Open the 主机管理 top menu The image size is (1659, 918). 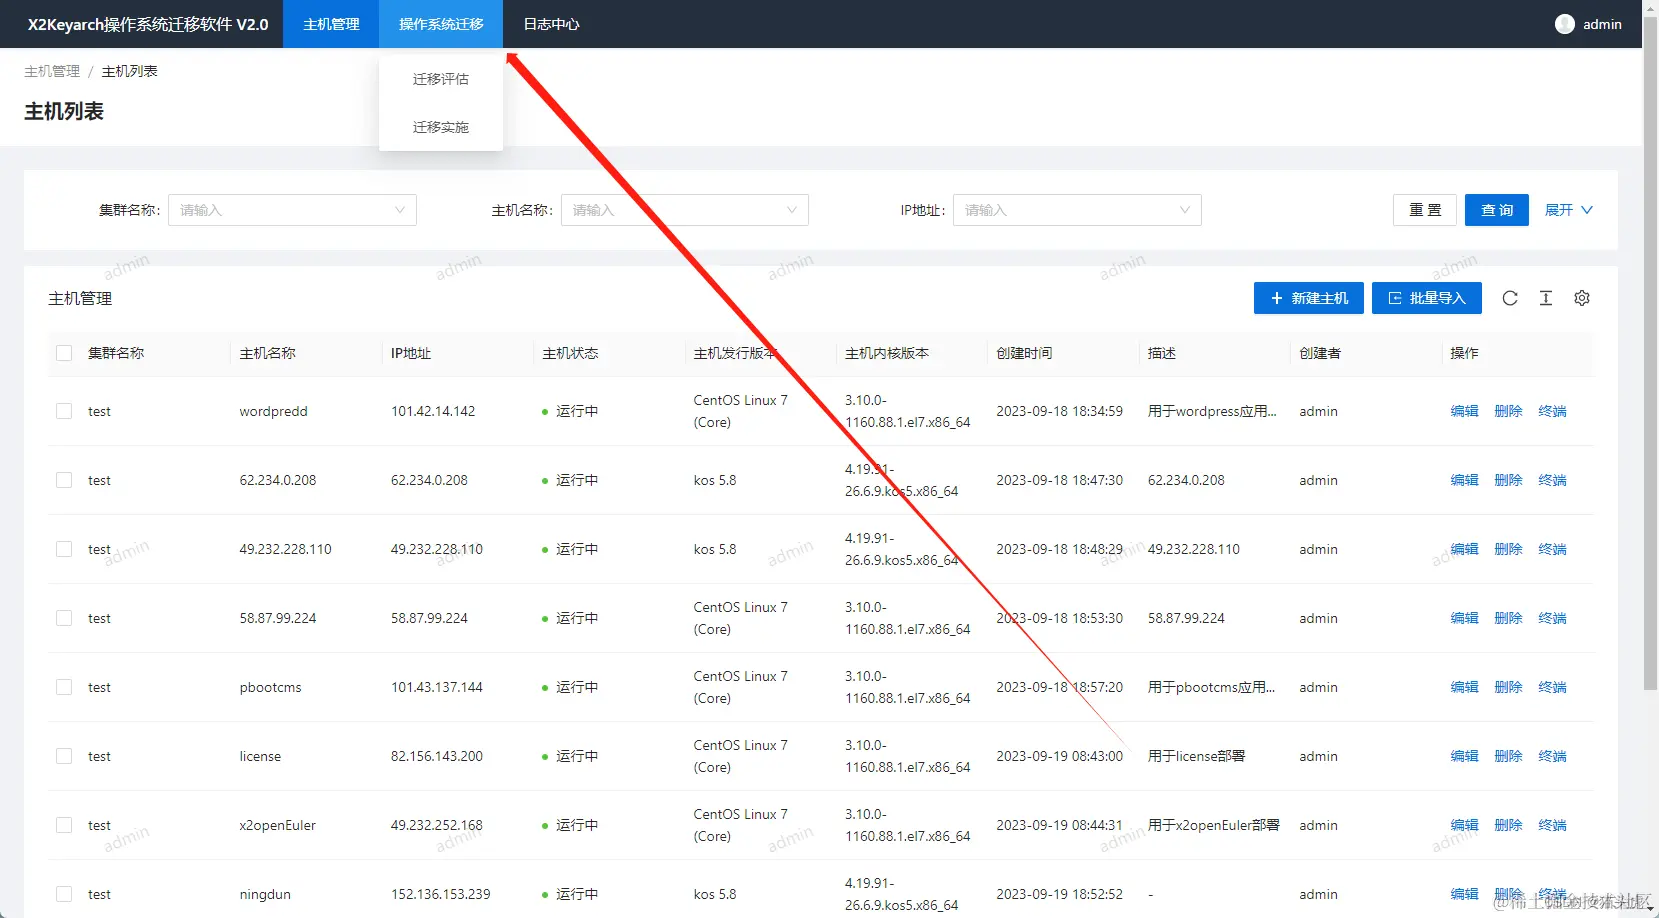tap(331, 24)
